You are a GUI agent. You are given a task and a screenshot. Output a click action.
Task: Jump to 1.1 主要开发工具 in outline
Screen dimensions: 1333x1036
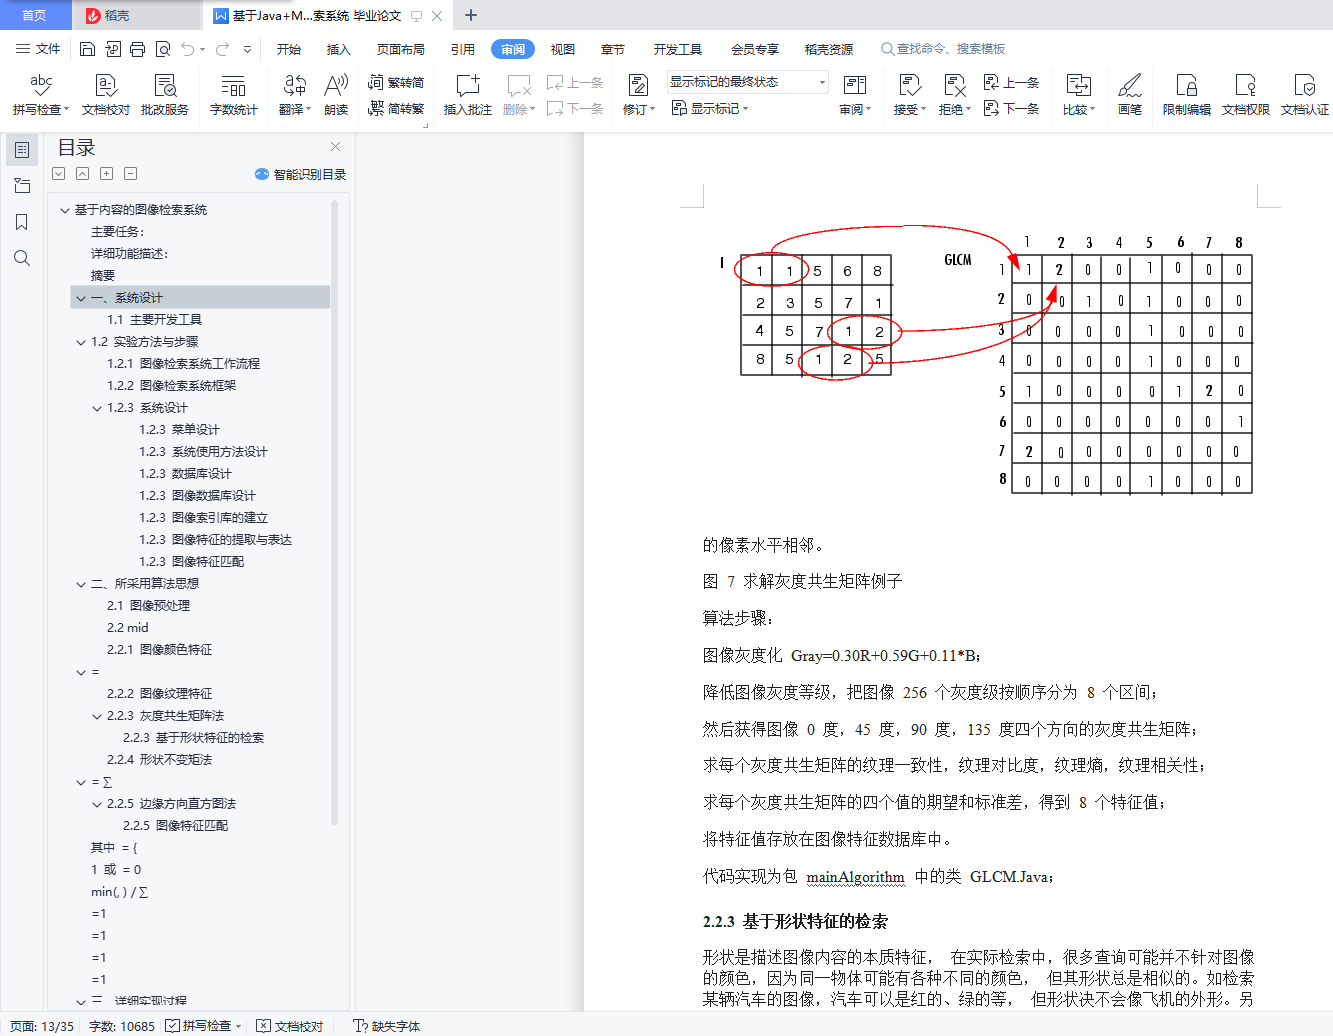coord(155,320)
